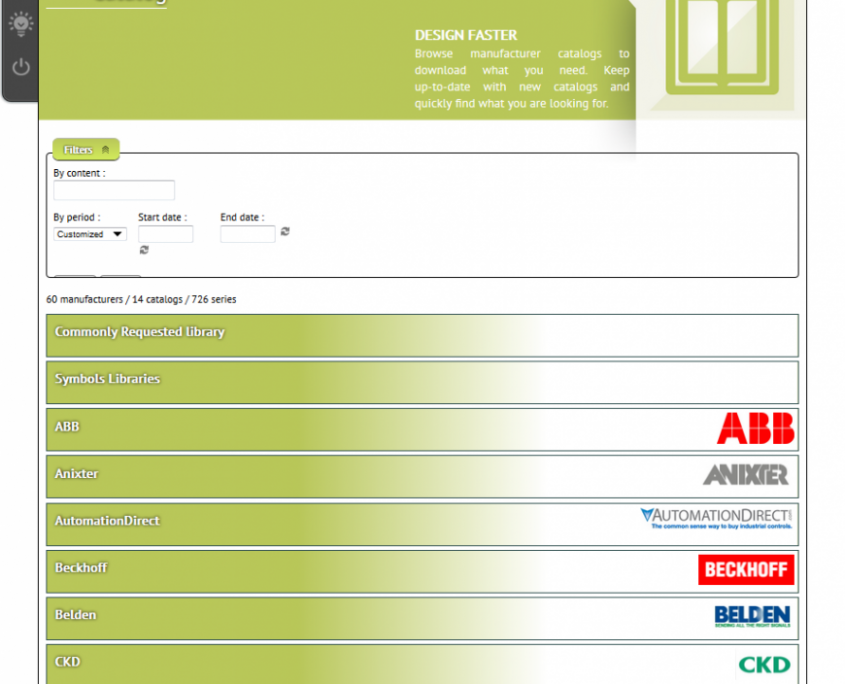845x684 pixels.
Task: Expand the Anixter manufacturer row
Action: [x=422, y=476]
